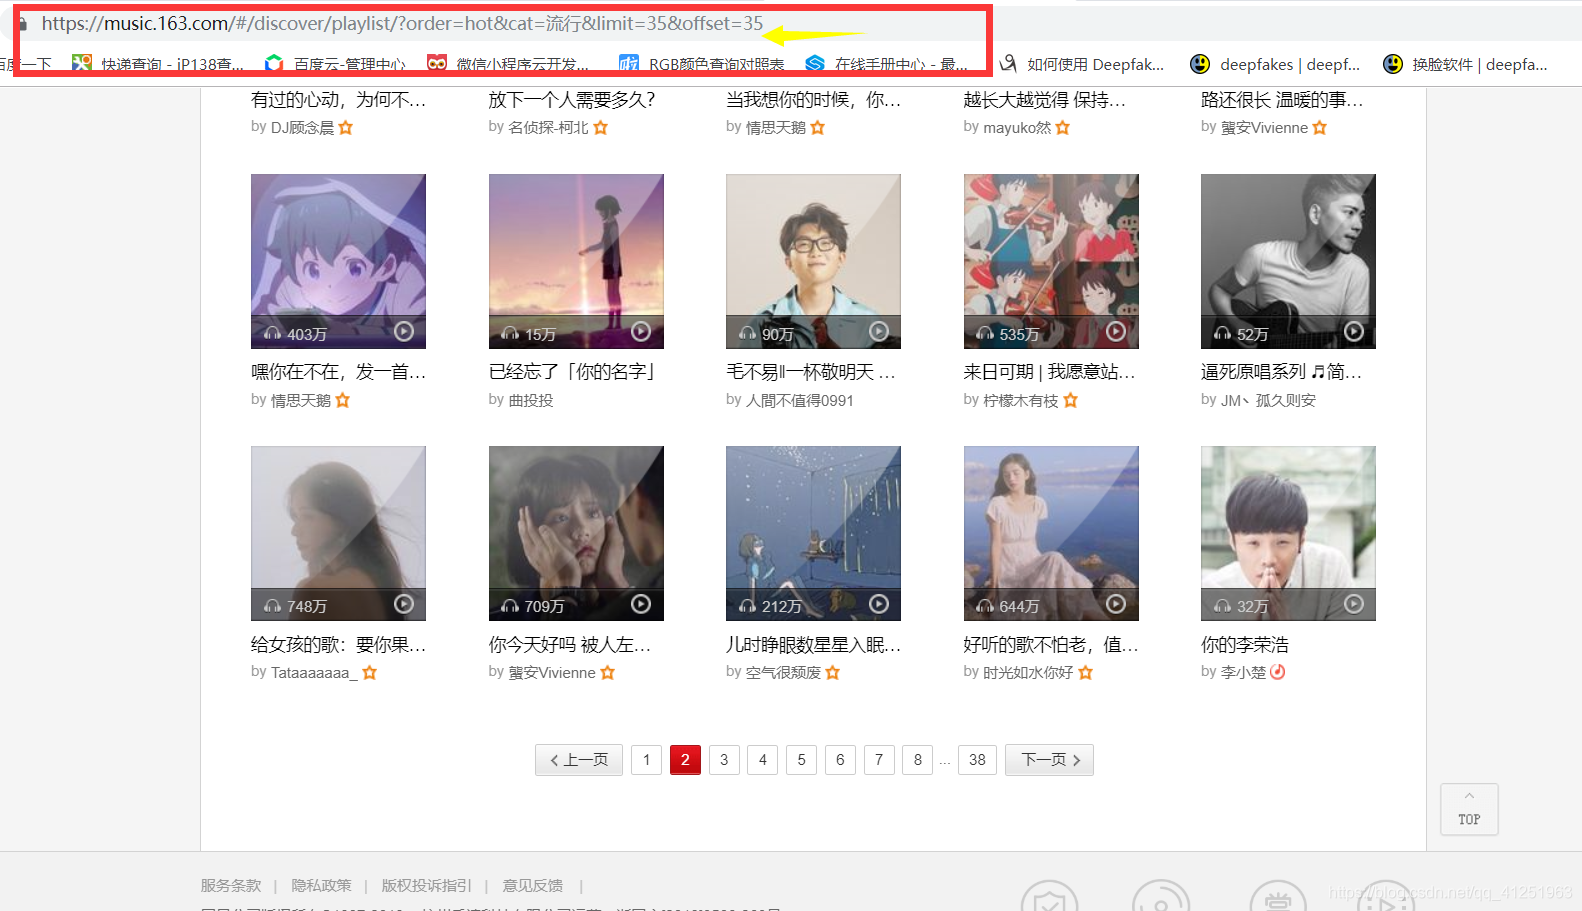Screen dimensions: 1582x911
Task: Open the 隐私政策 footer link
Action: pos(321,885)
